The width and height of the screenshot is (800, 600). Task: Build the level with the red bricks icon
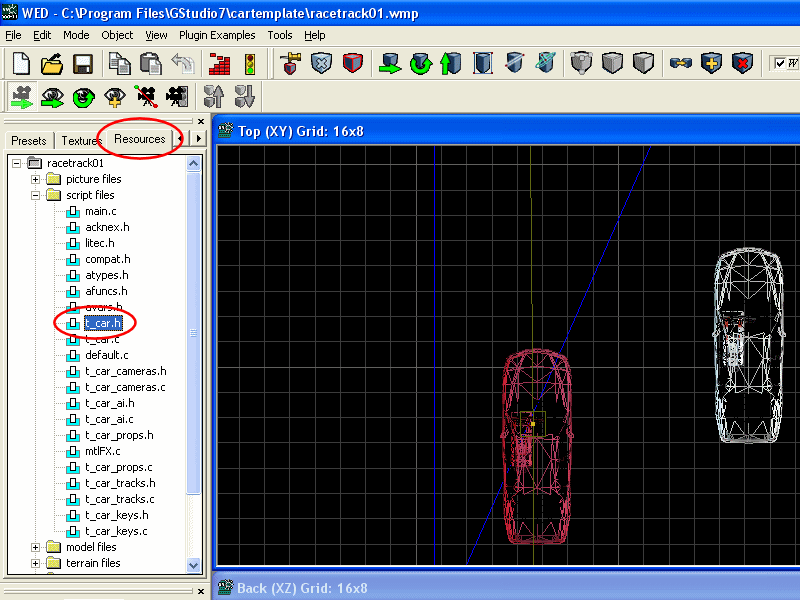pos(219,64)
